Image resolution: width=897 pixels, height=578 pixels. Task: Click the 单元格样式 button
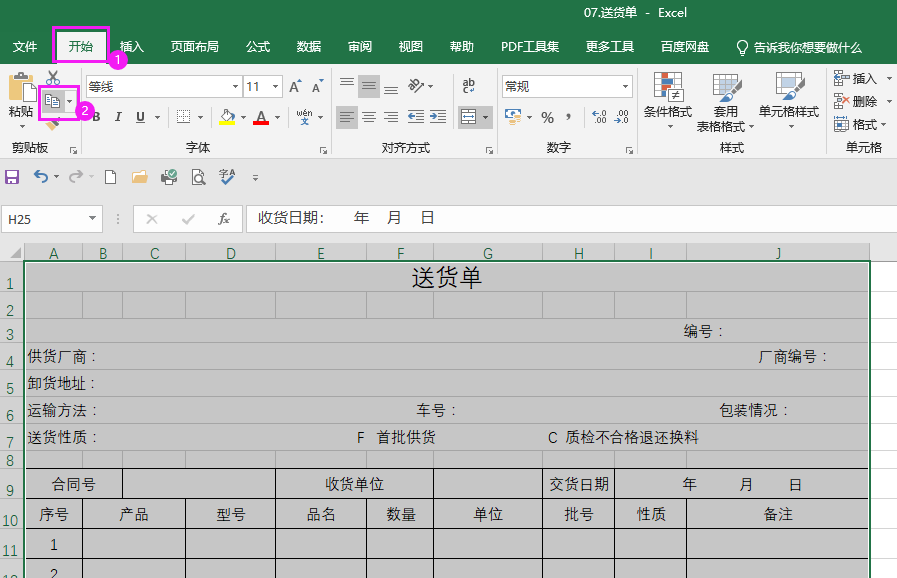[x=789, y=100]
